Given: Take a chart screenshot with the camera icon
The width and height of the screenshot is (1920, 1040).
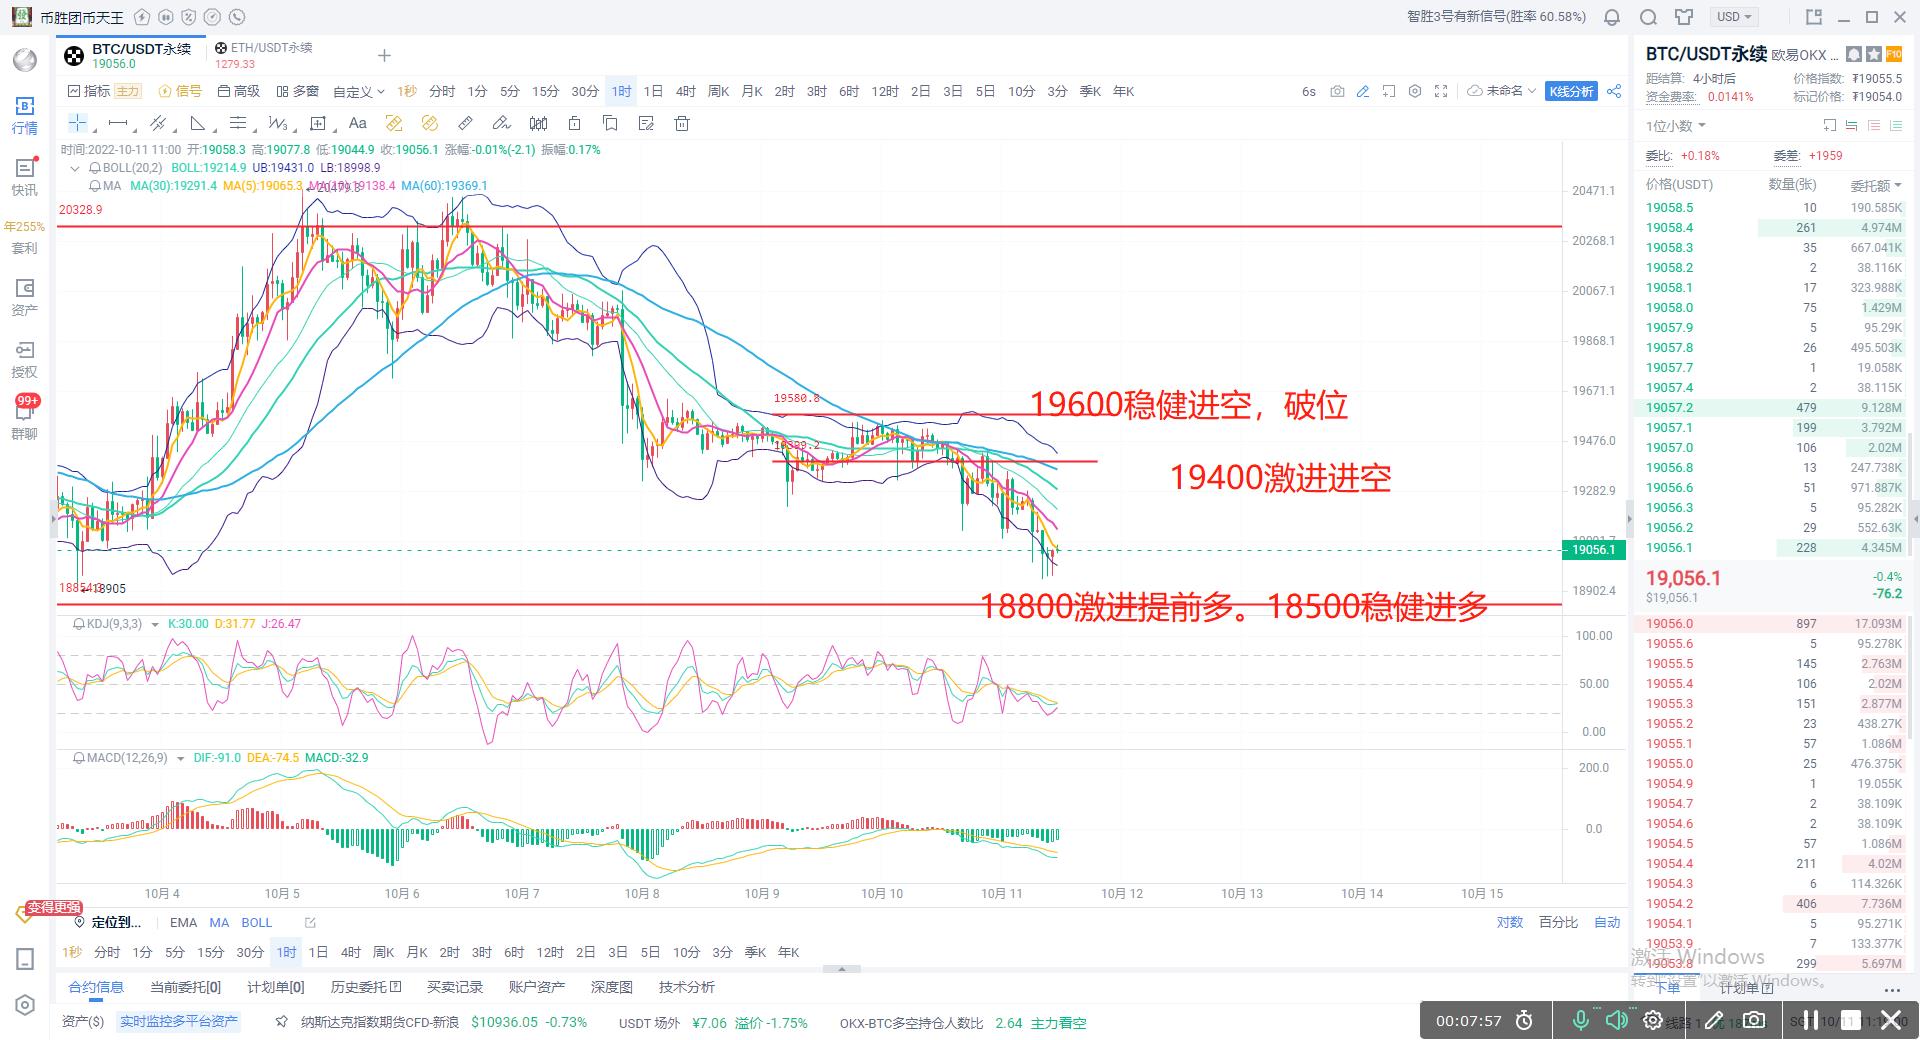Looking at the screenshot, I should click(x=1337, y=90).
